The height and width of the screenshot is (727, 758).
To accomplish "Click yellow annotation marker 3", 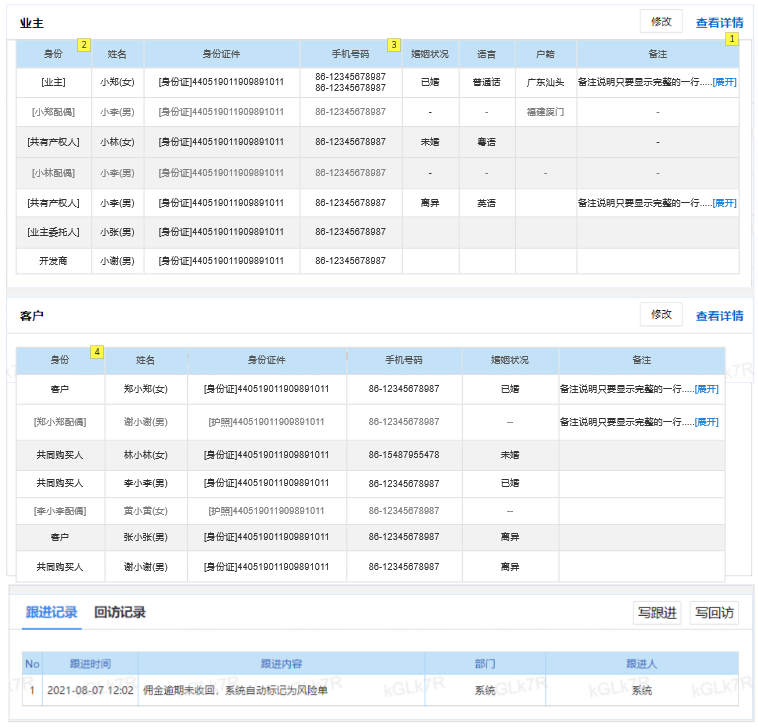I will tap(394, 45).
